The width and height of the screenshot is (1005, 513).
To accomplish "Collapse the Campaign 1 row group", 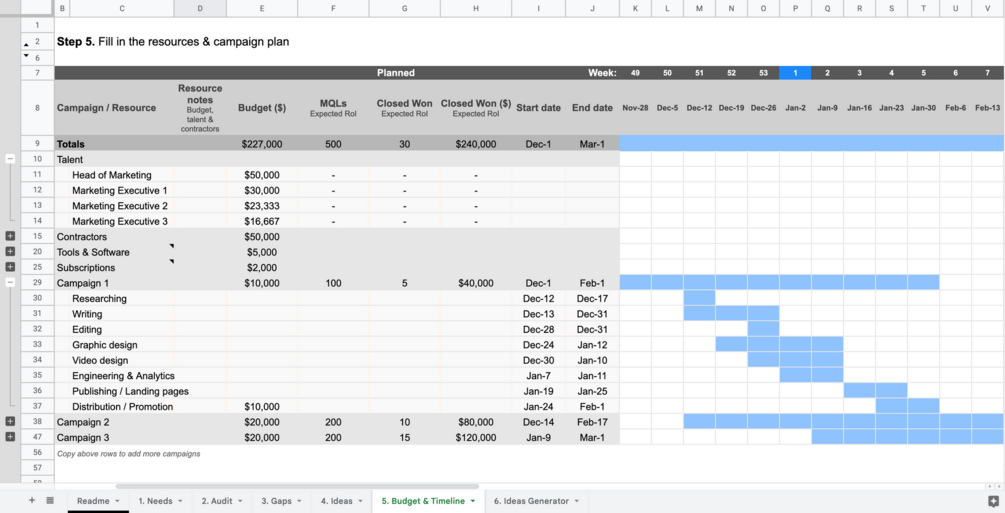I will tap(10, 282).
